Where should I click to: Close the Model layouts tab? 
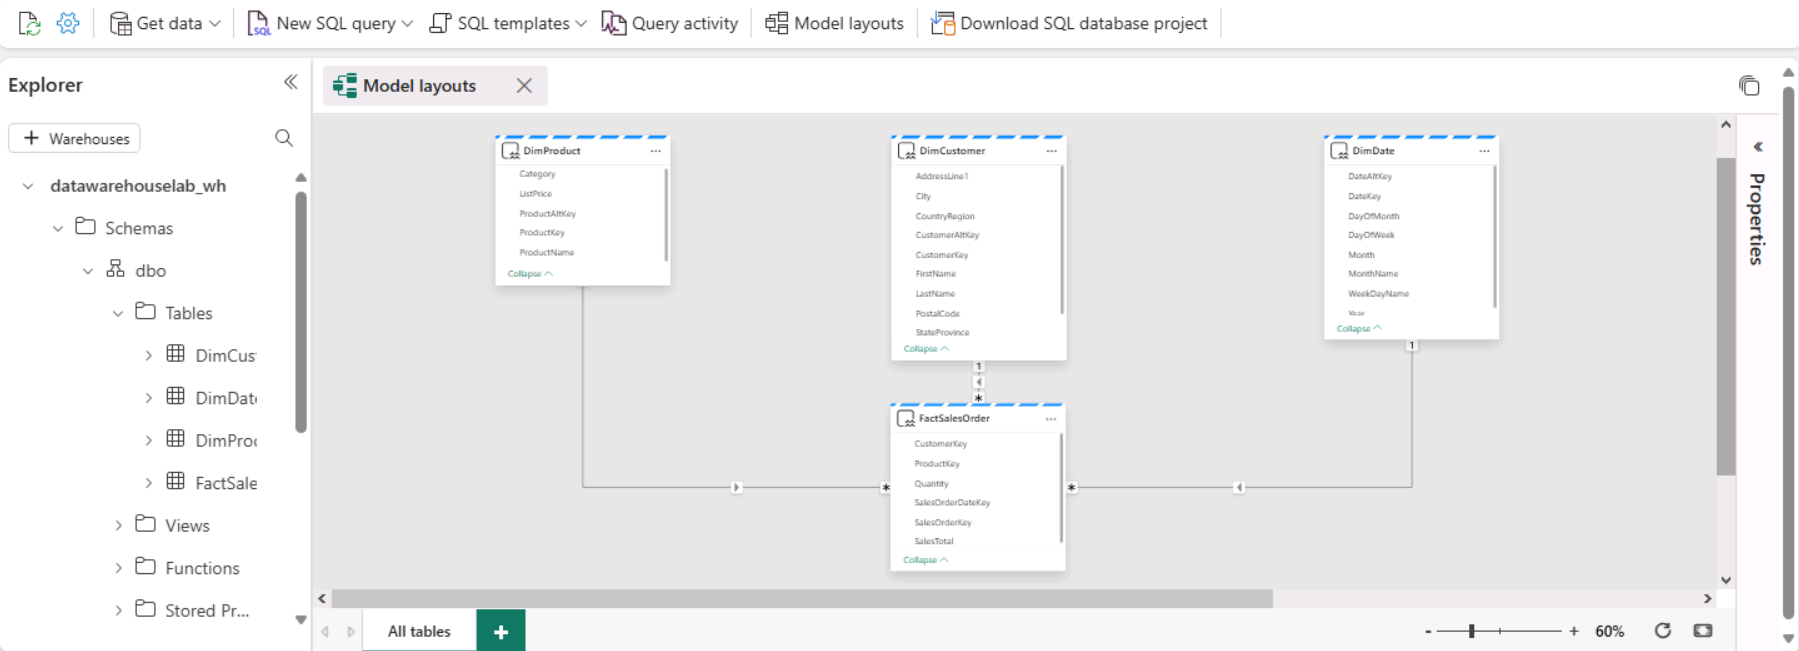(x=524, y=86)
